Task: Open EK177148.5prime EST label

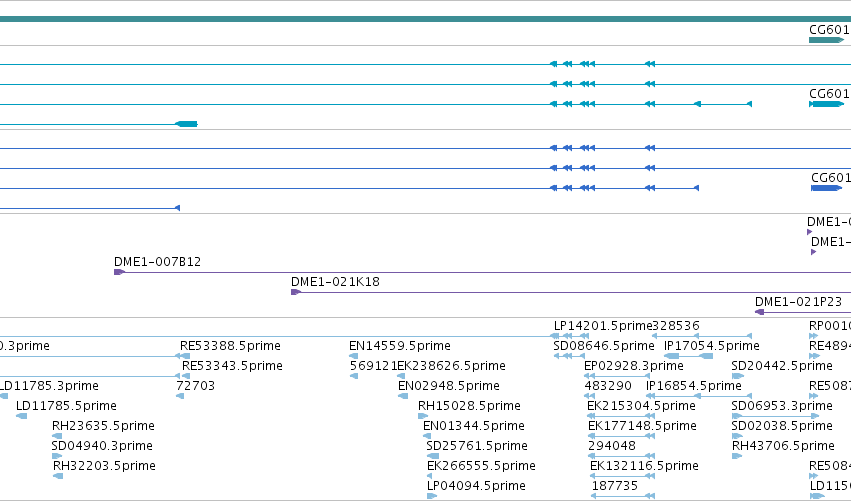Action: click(x=642, y=426)
